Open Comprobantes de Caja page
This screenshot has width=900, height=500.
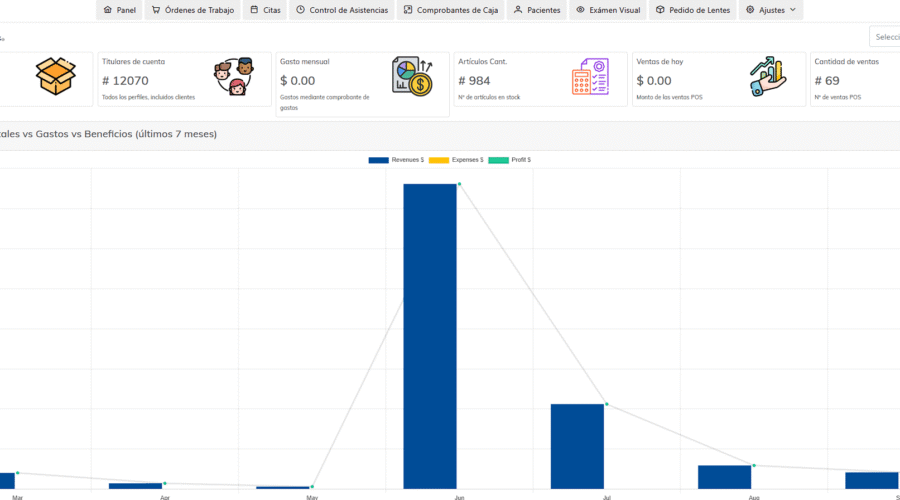click(449, 10)
